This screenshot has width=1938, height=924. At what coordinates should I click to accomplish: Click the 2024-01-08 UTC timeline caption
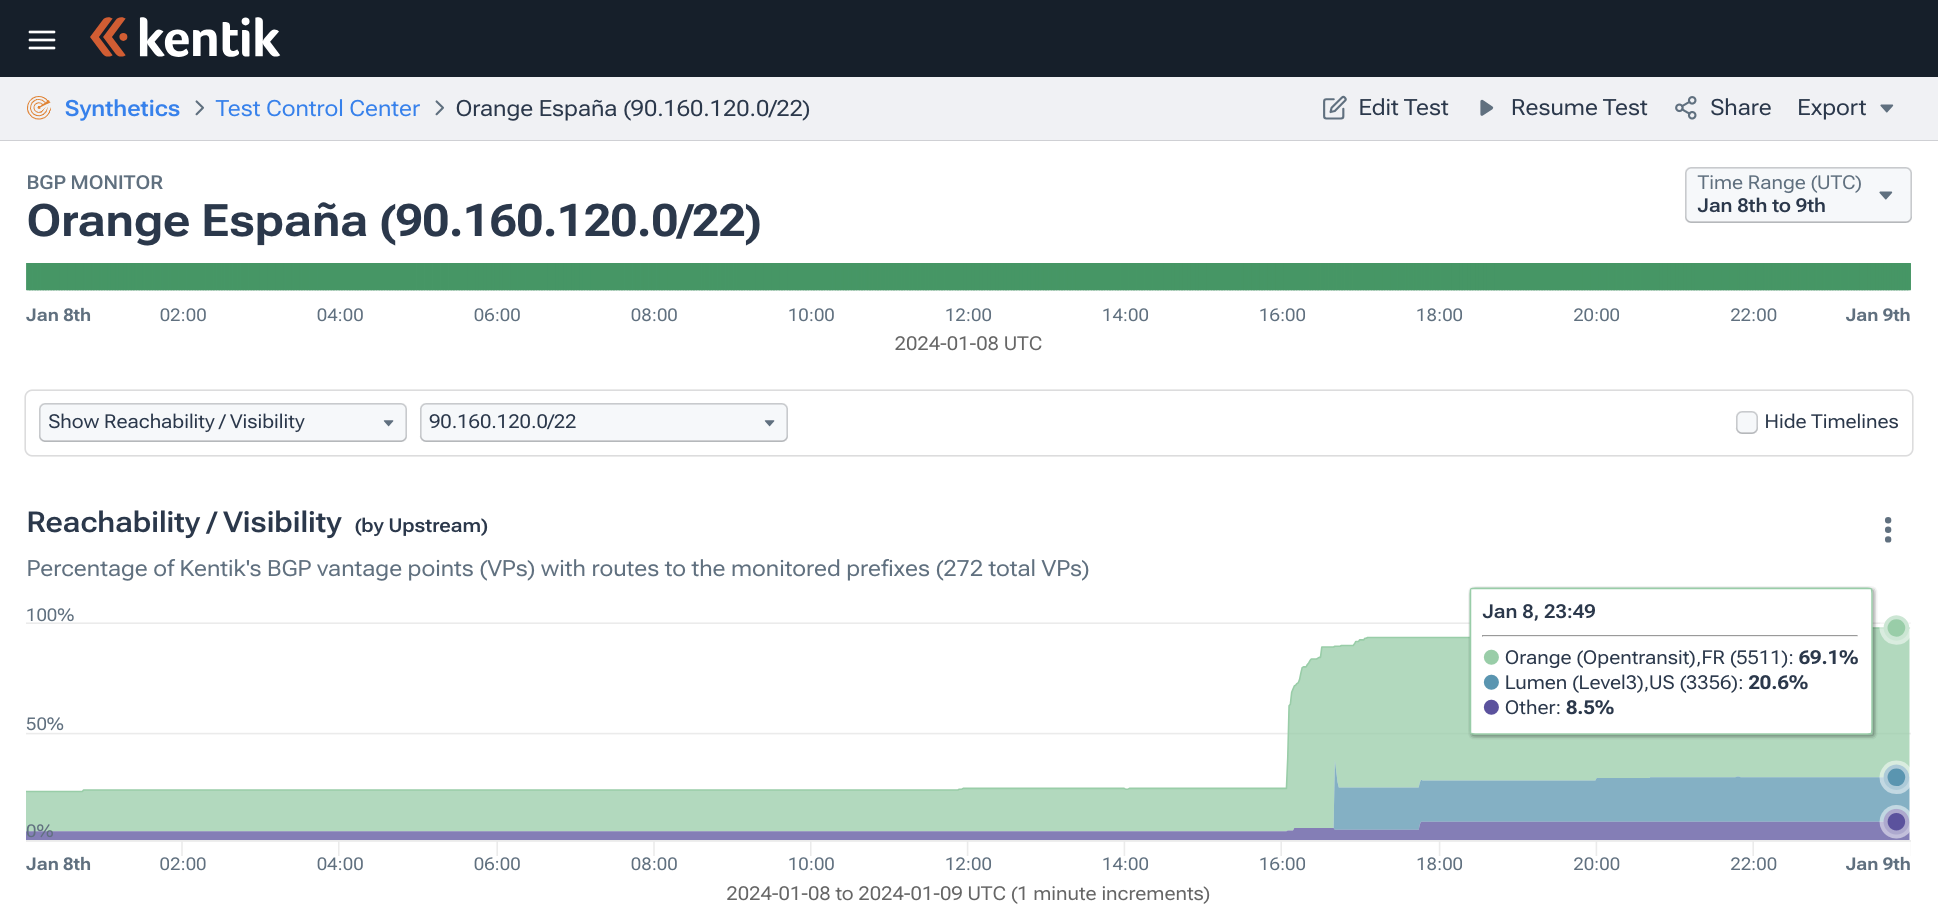pyautogui.click(x=968, y=343)
